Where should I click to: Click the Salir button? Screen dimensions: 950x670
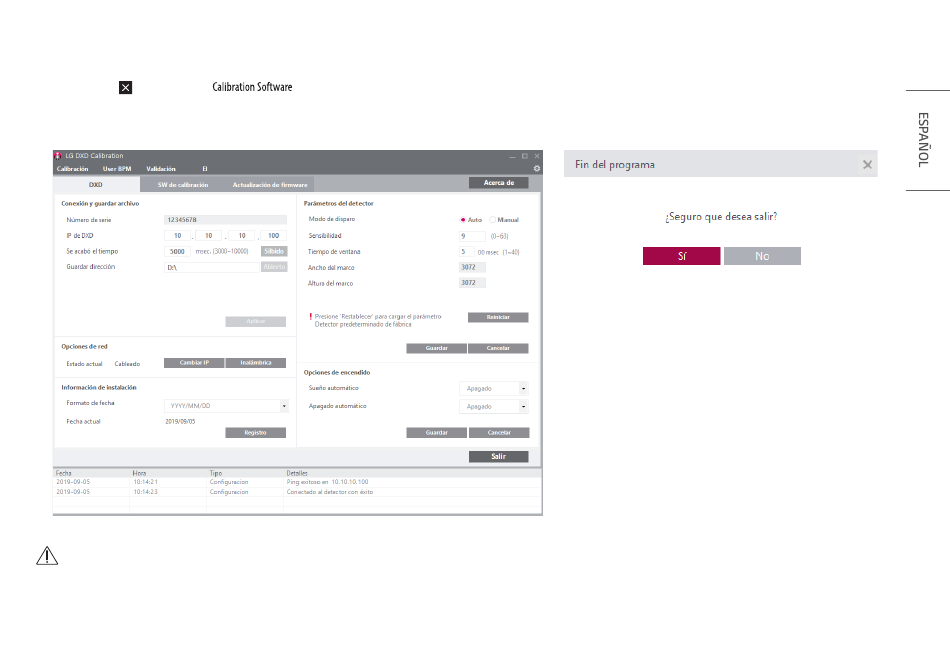pyautogui.click(x=499, y=456)
